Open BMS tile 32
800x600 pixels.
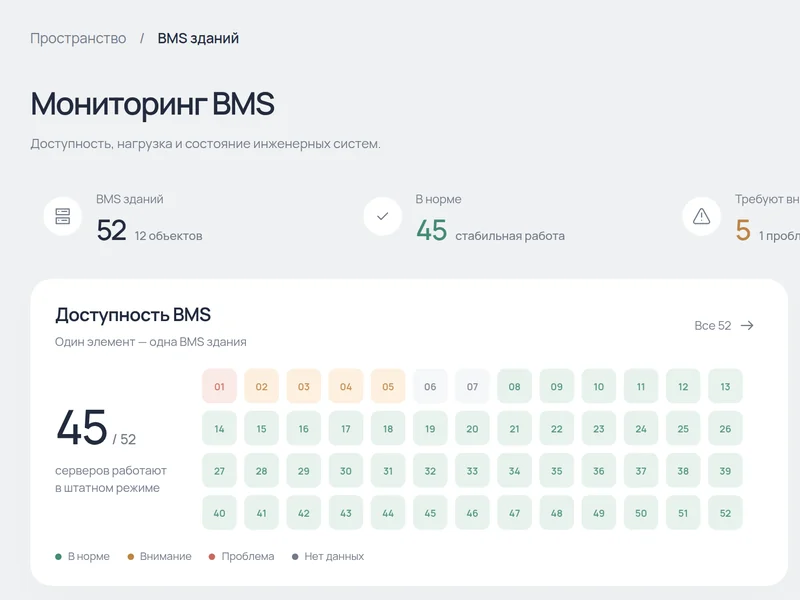click(x=430, y=471)
